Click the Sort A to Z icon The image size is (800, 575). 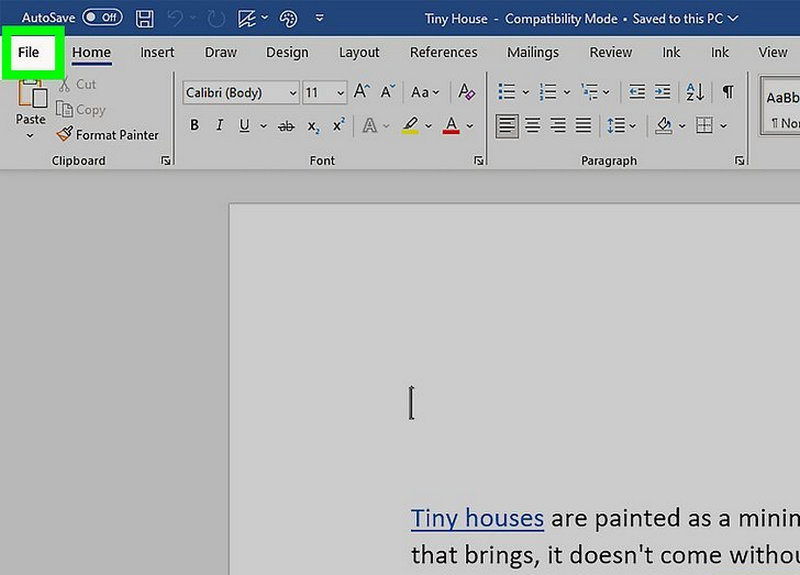click(x=694, y=92)
